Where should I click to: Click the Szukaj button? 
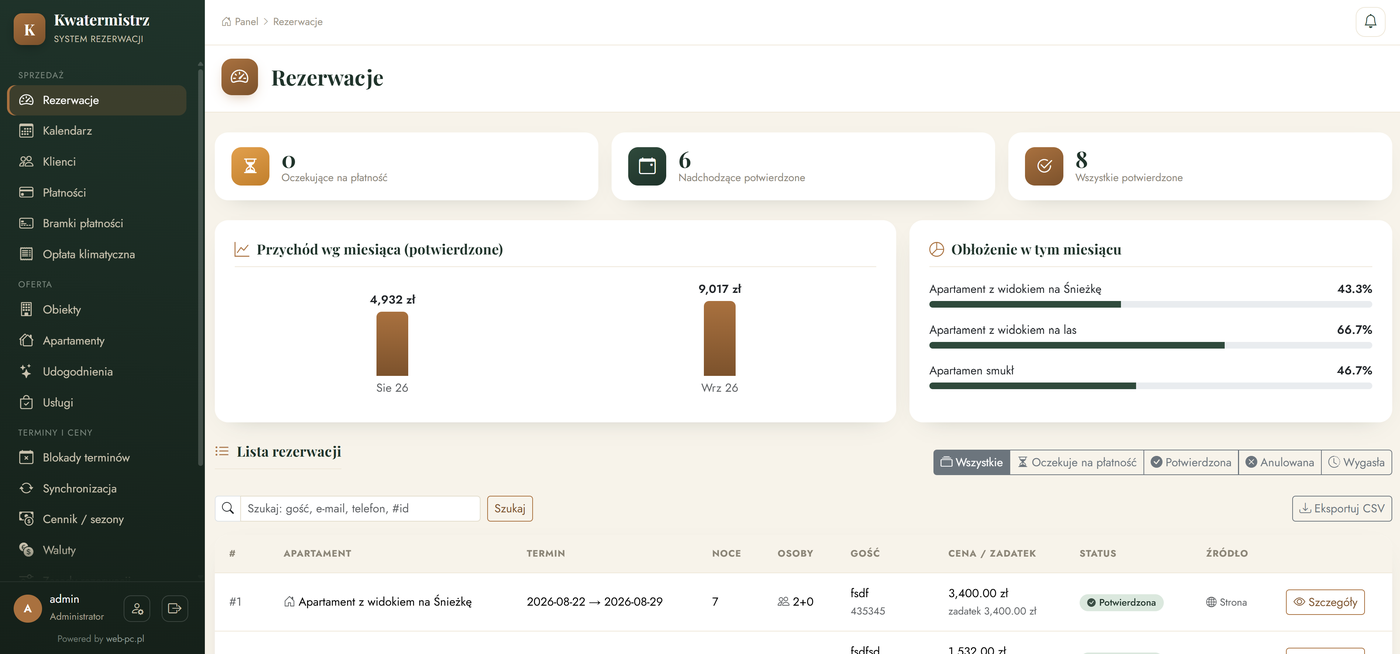point(510,508)
